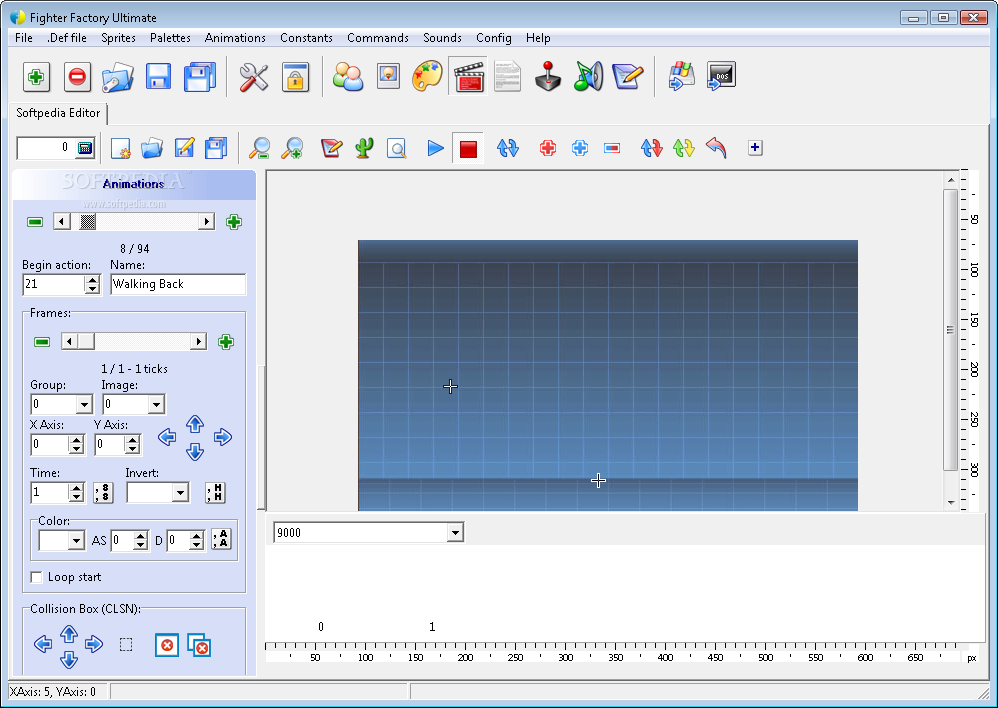
Task: Open the Invert dropdown
Action: tap(181, 493)
